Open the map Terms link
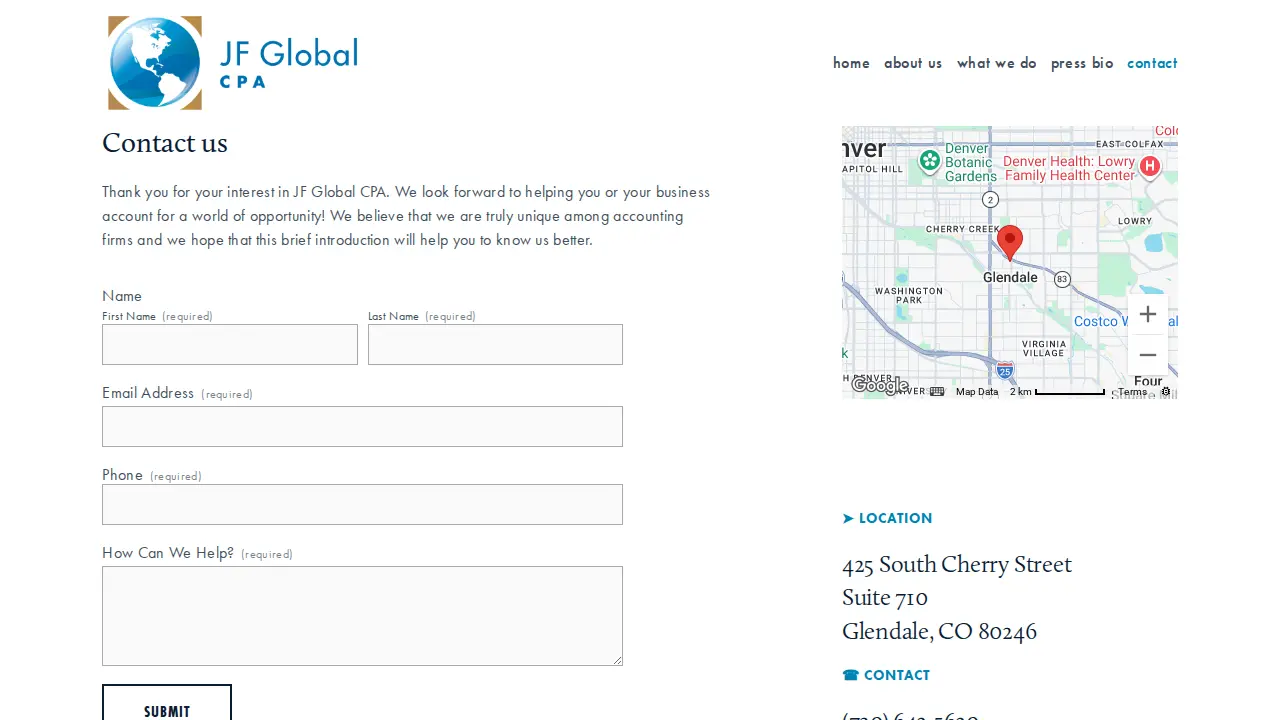This screenshot has height=720, width=1280. (1132, 392)
